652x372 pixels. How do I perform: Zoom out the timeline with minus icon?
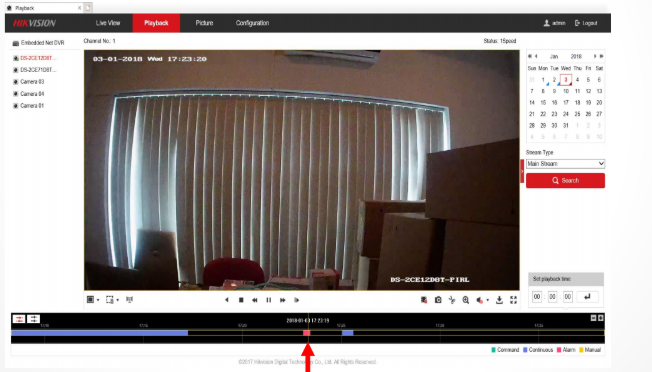coord(593,318)
